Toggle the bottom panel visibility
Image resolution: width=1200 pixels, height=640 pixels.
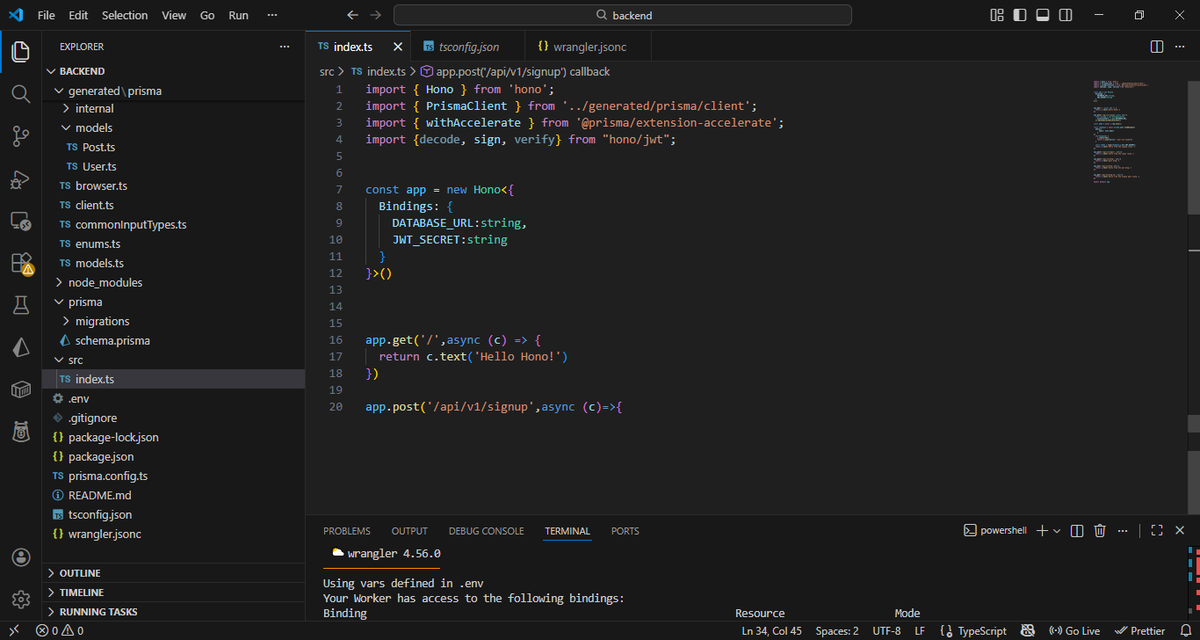(x=1043, y=15)
